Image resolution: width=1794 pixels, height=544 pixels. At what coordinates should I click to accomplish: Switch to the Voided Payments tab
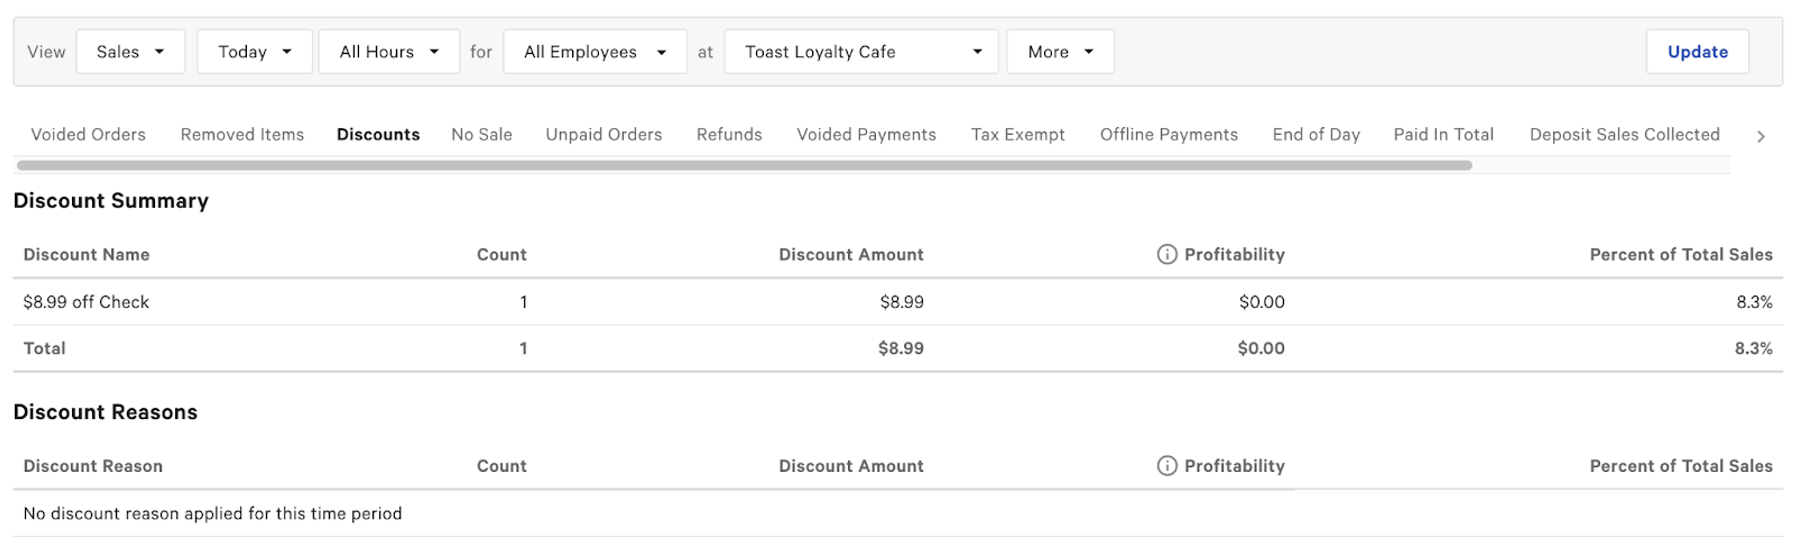[866, 134]
